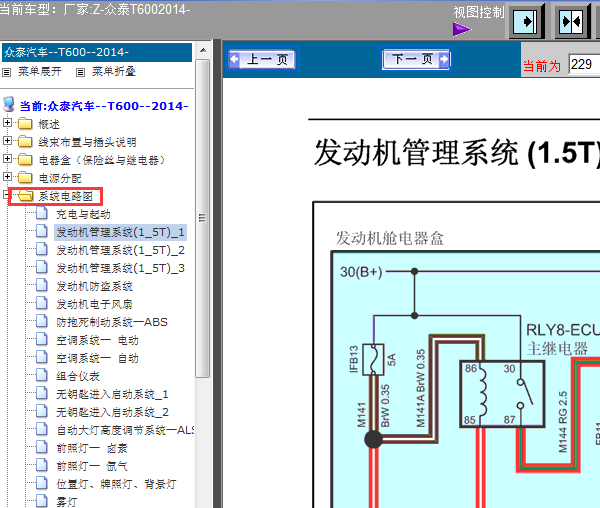Click document icon beside 无钥匙进入启动系统_1
The width and height of the screenshot is (600, 508).
(42, 393)
